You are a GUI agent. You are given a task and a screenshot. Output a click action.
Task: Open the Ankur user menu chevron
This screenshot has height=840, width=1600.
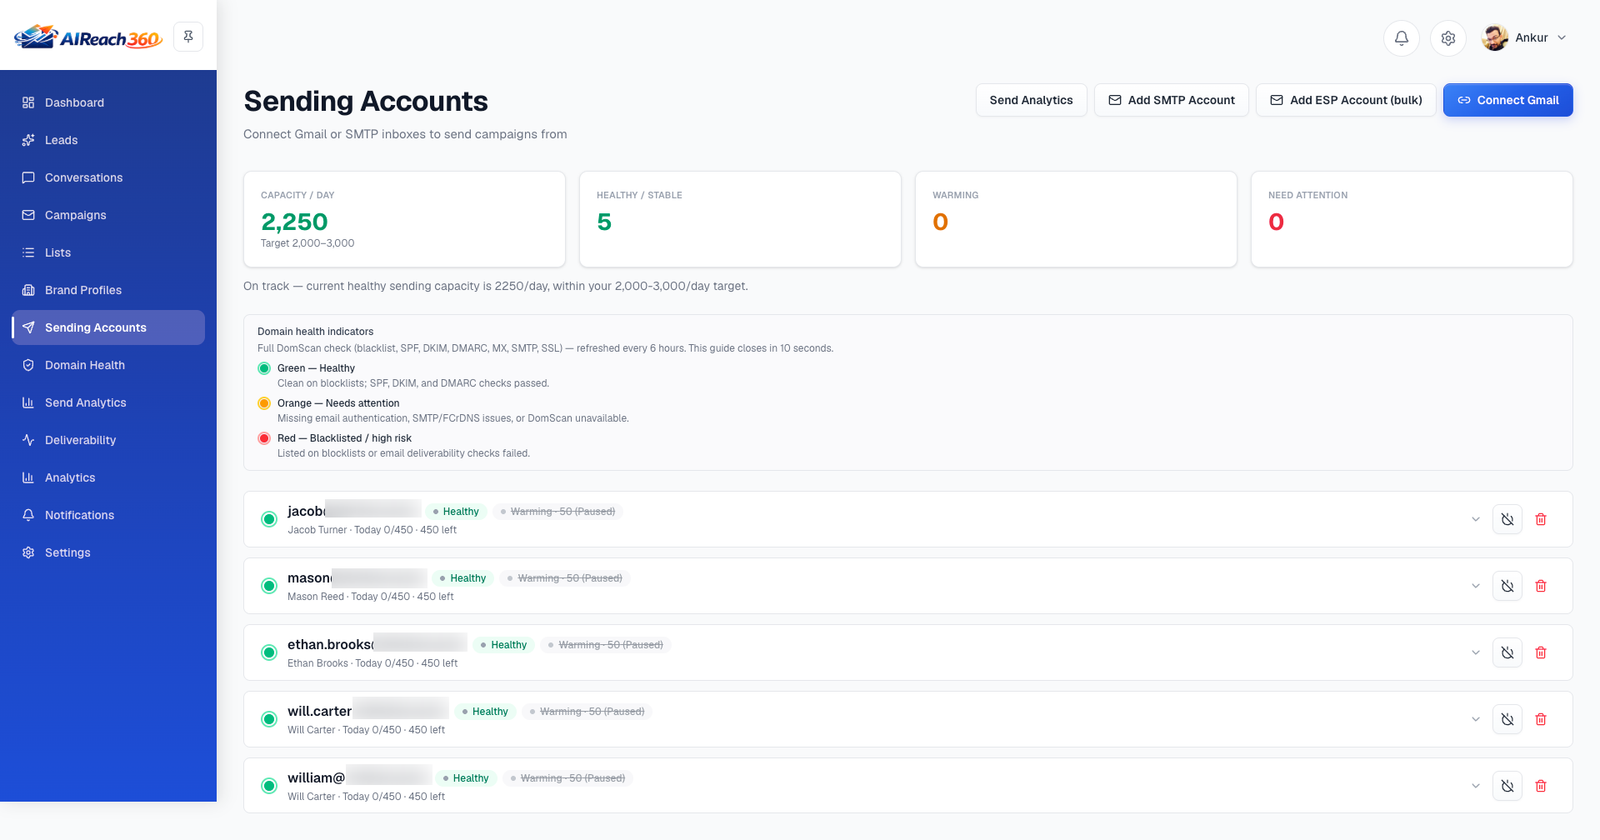tap(1562, 38)
